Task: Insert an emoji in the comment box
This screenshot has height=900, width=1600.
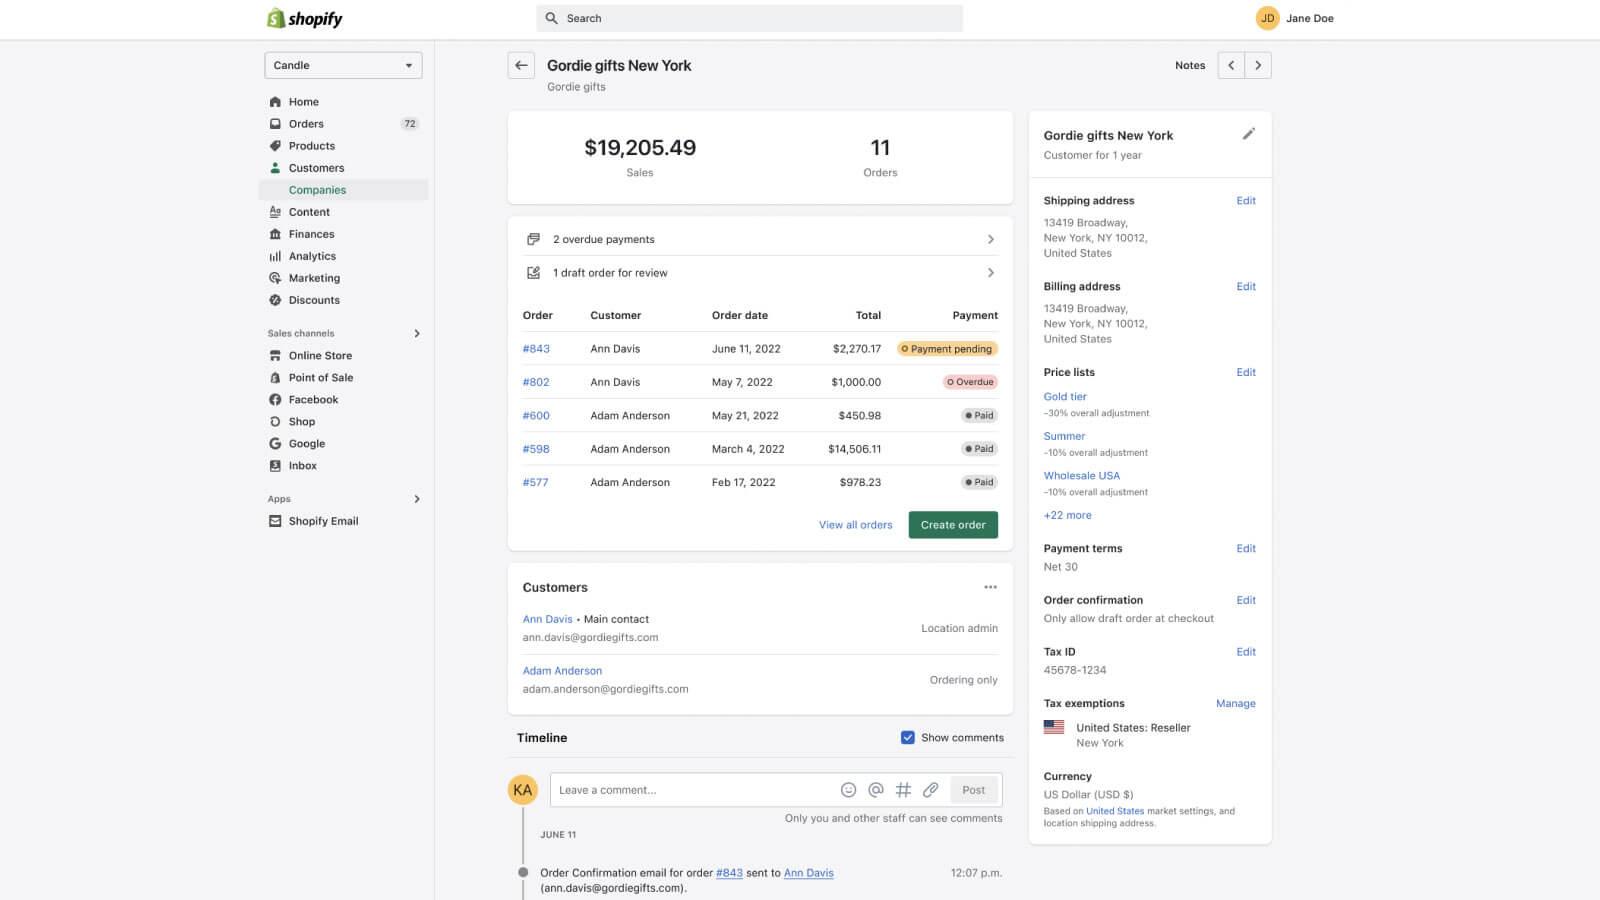Action: 848,790
